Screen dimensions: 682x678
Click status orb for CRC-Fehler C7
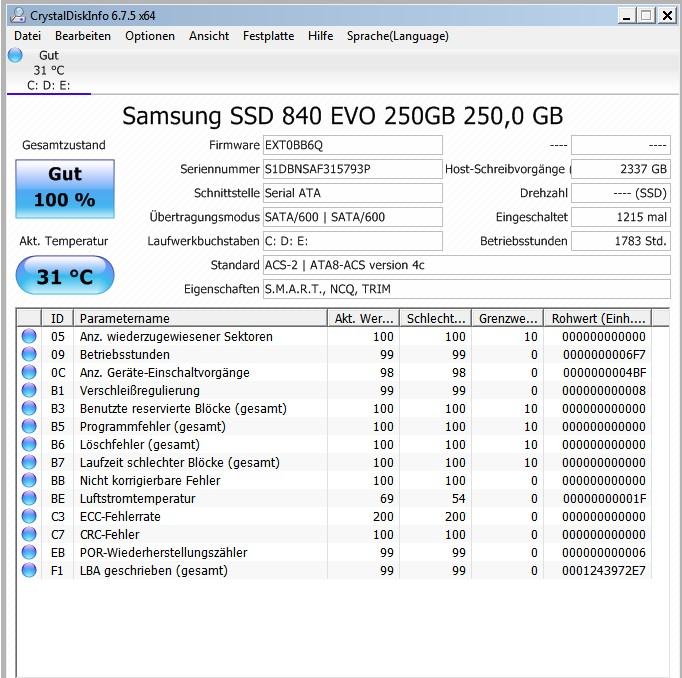29,534
